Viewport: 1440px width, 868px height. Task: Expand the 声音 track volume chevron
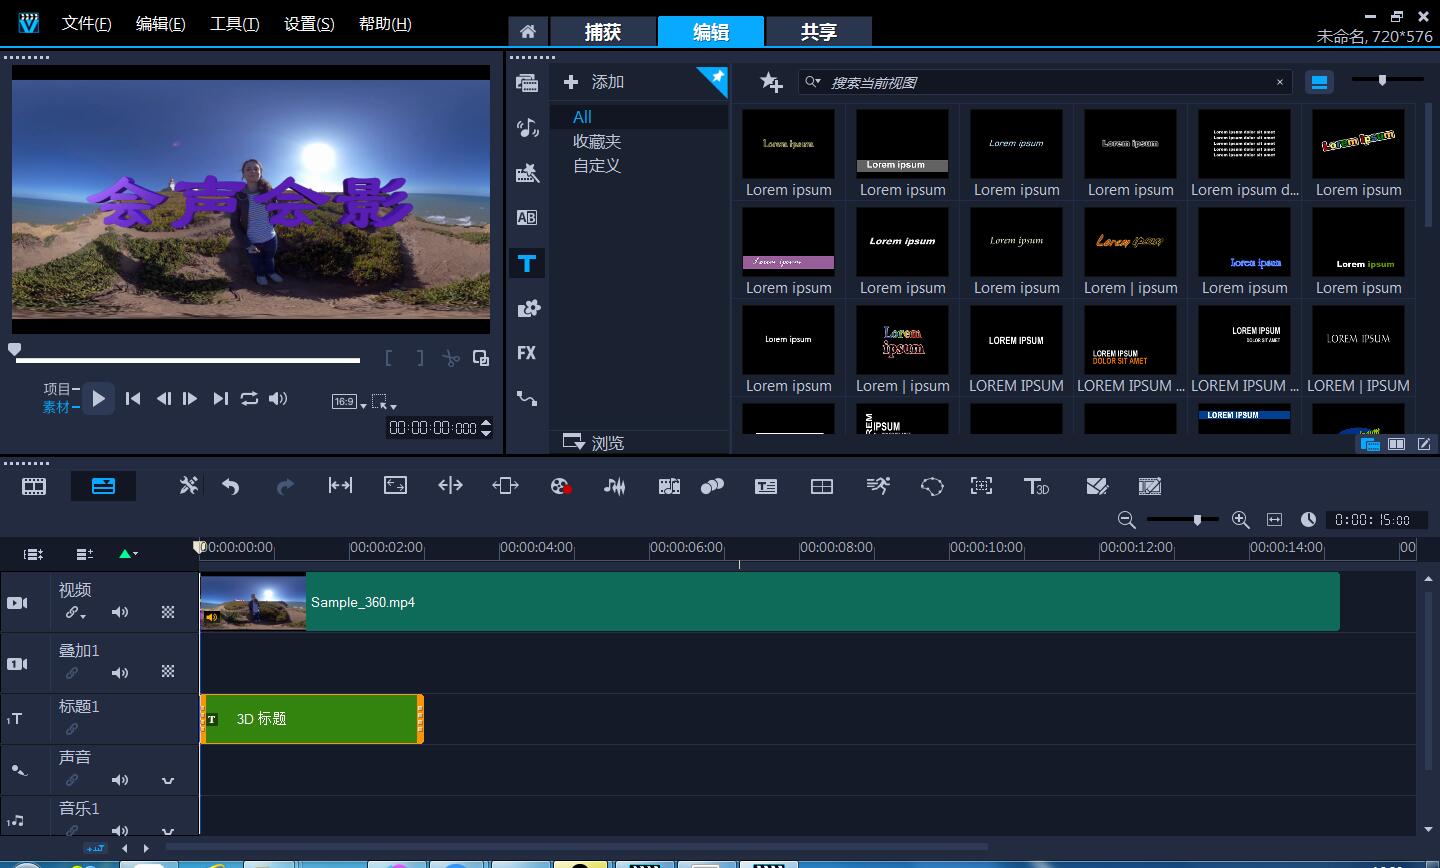coord(168,780)
